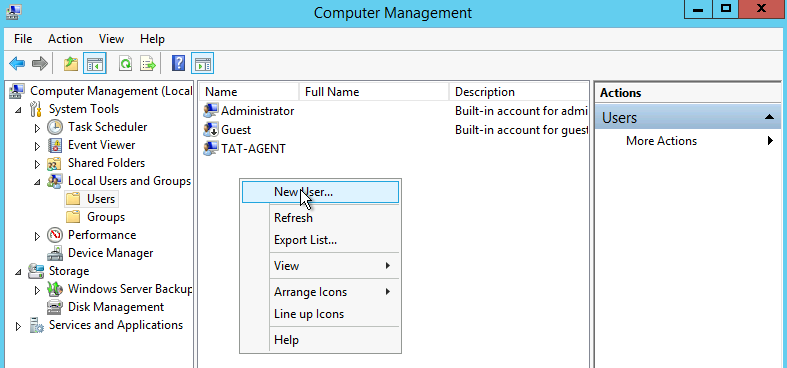
Task: Collapse the Users section in Actions pane
Action: pos(768,117)
